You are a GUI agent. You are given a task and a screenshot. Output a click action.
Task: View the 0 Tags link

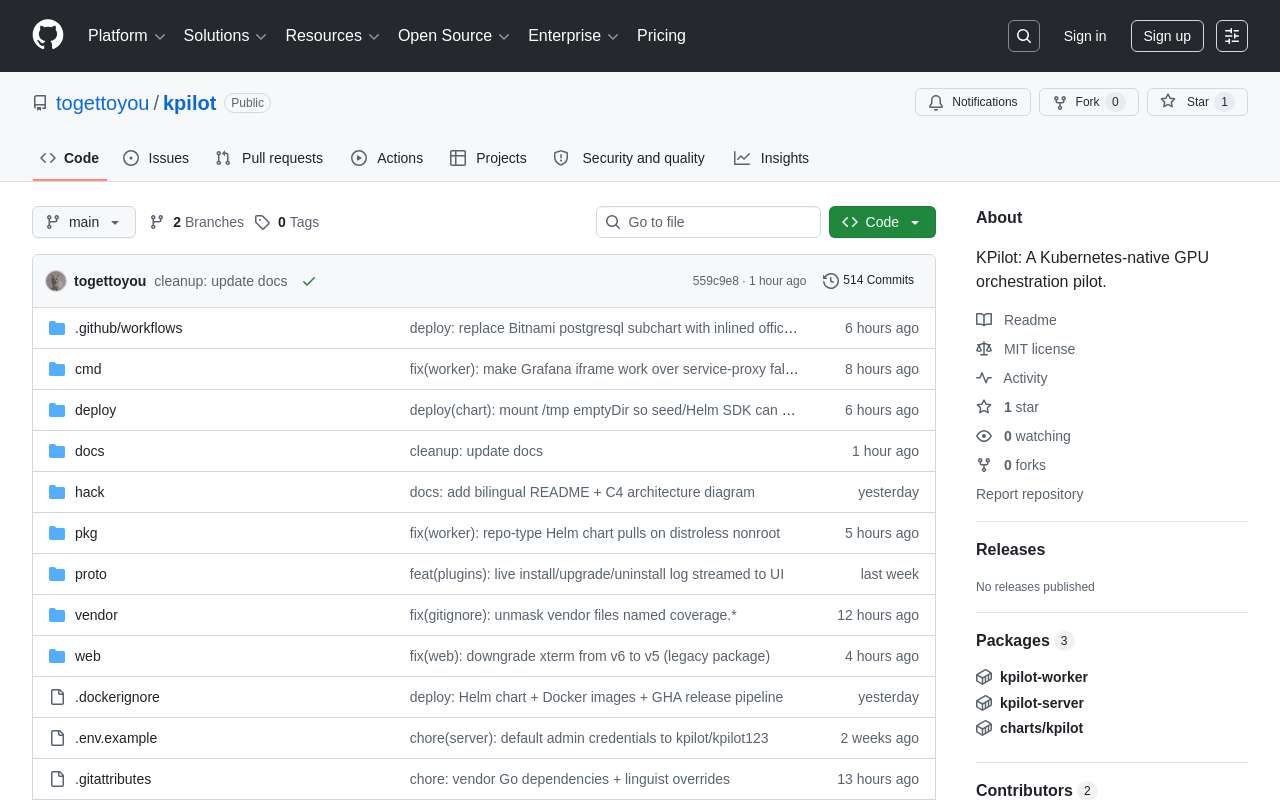point(287,222)
